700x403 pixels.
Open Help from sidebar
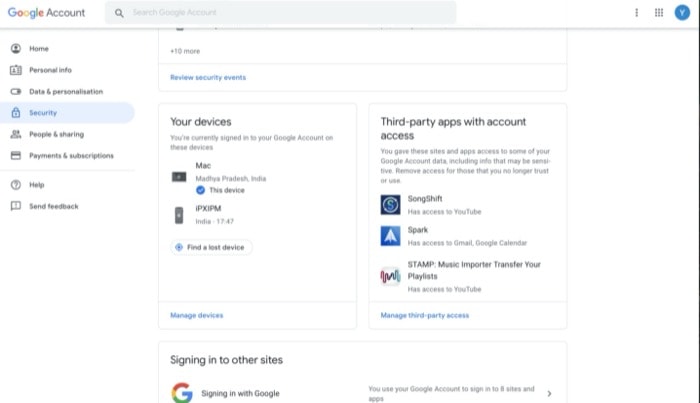point(67,184)
